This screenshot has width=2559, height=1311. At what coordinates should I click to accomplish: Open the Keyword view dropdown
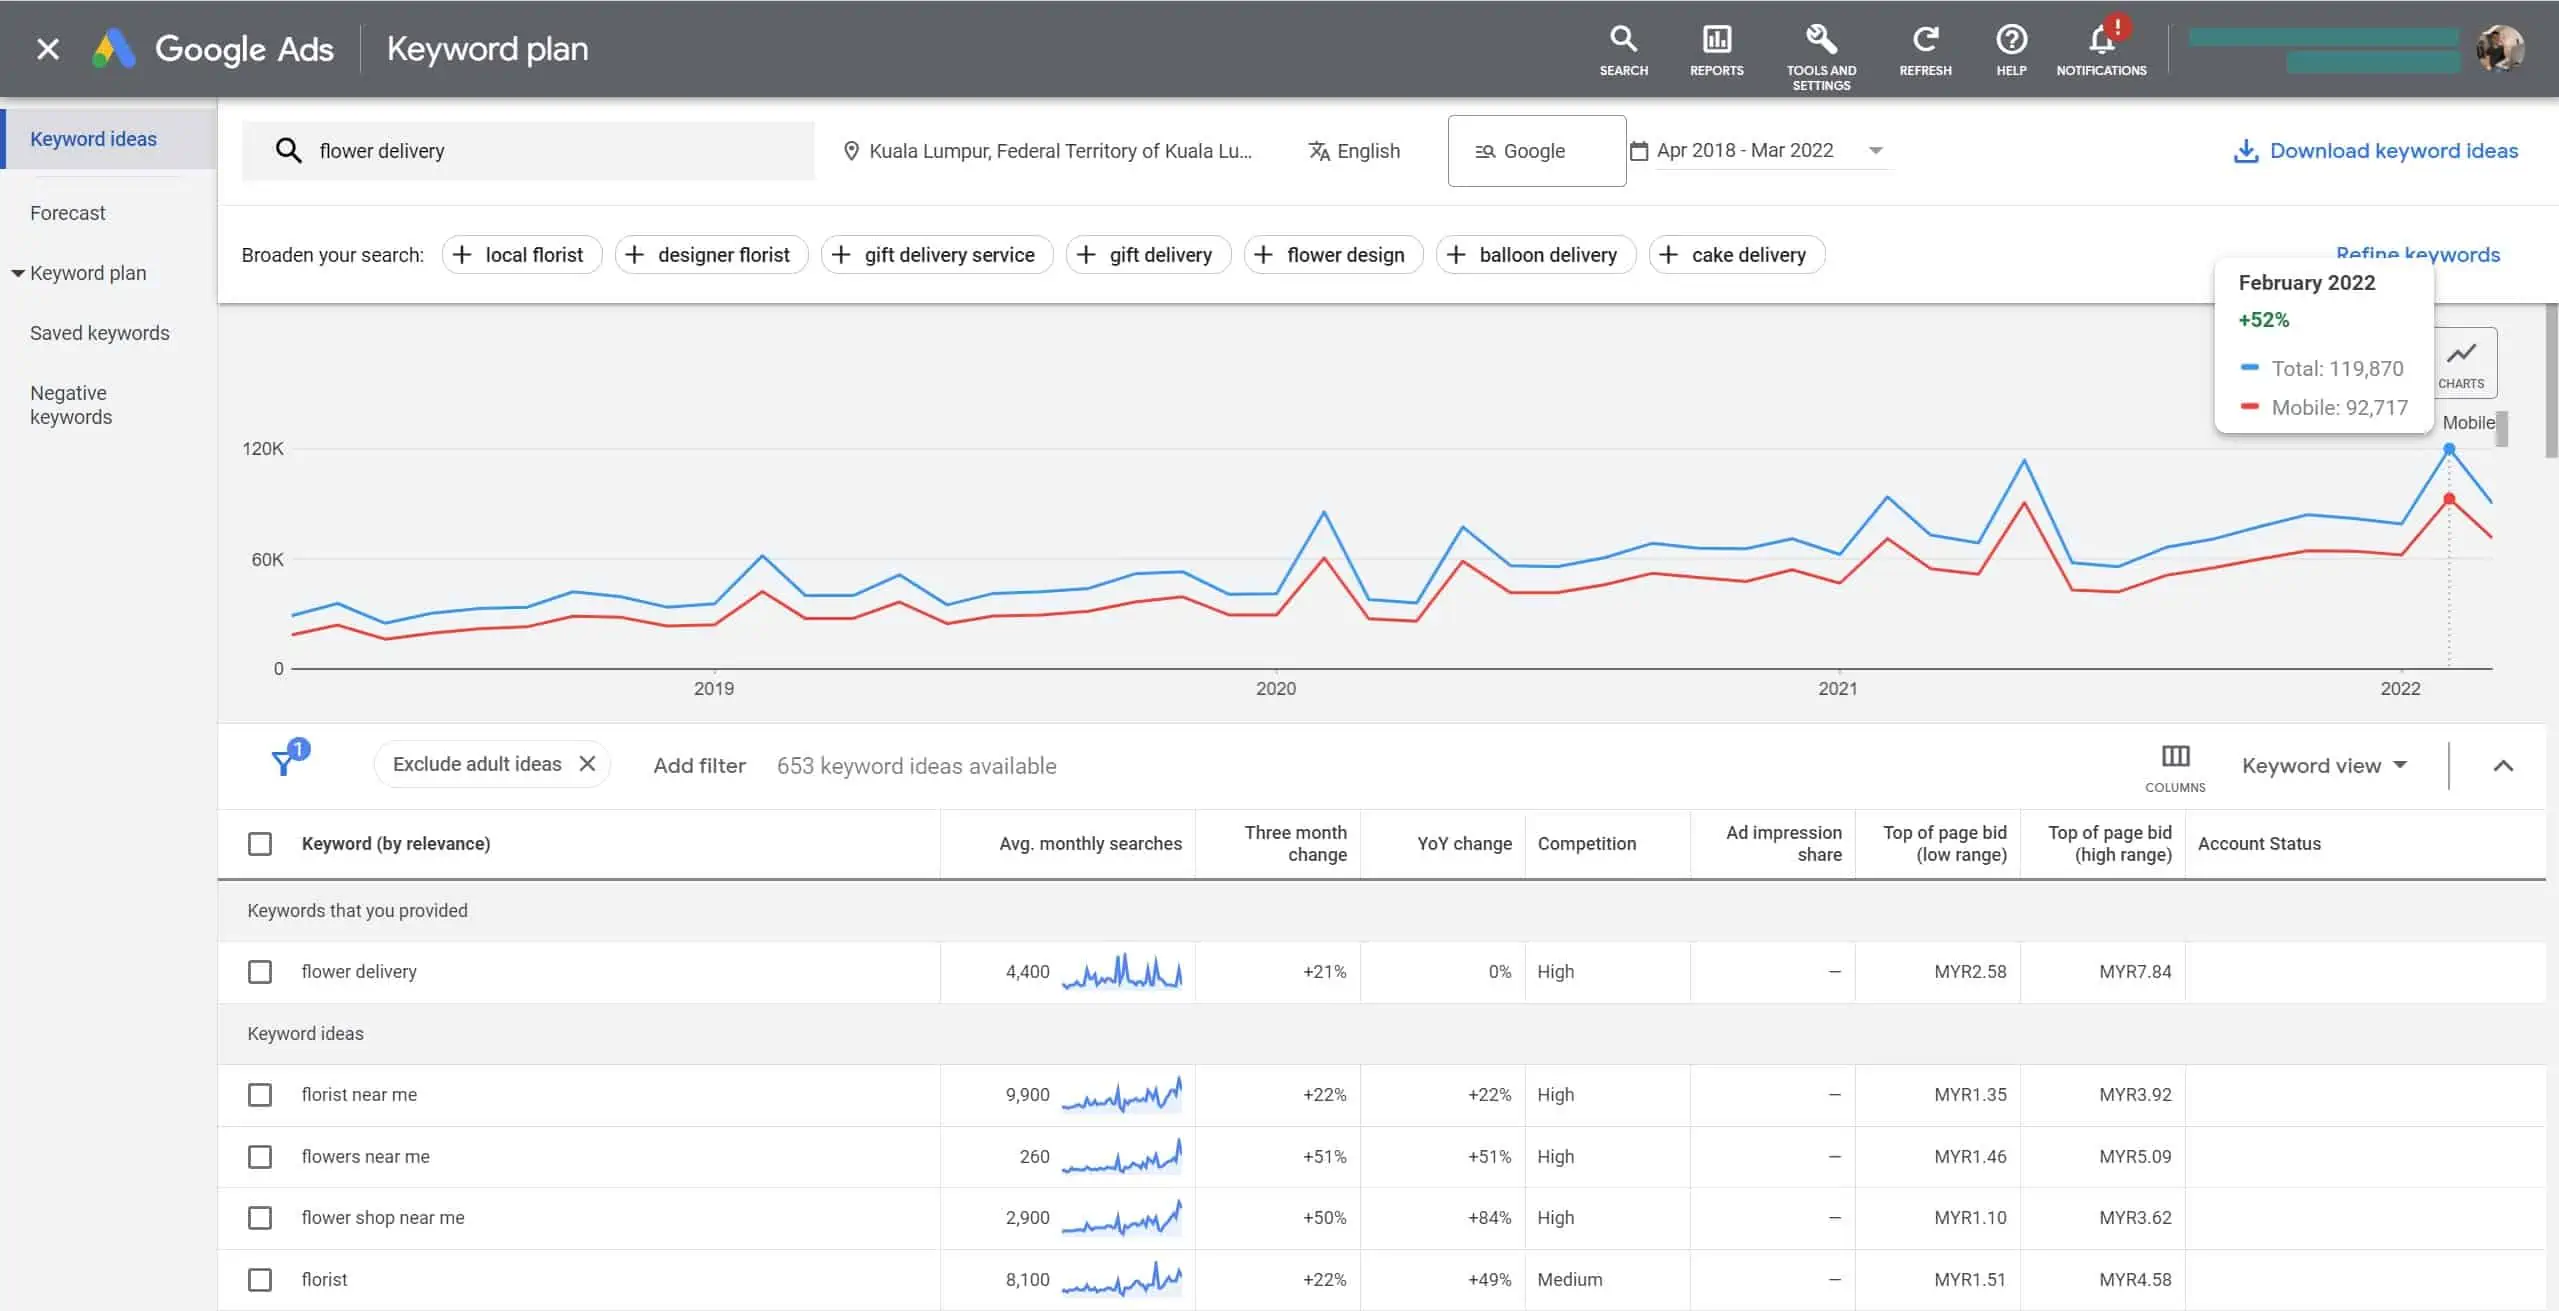[2324, 766]
